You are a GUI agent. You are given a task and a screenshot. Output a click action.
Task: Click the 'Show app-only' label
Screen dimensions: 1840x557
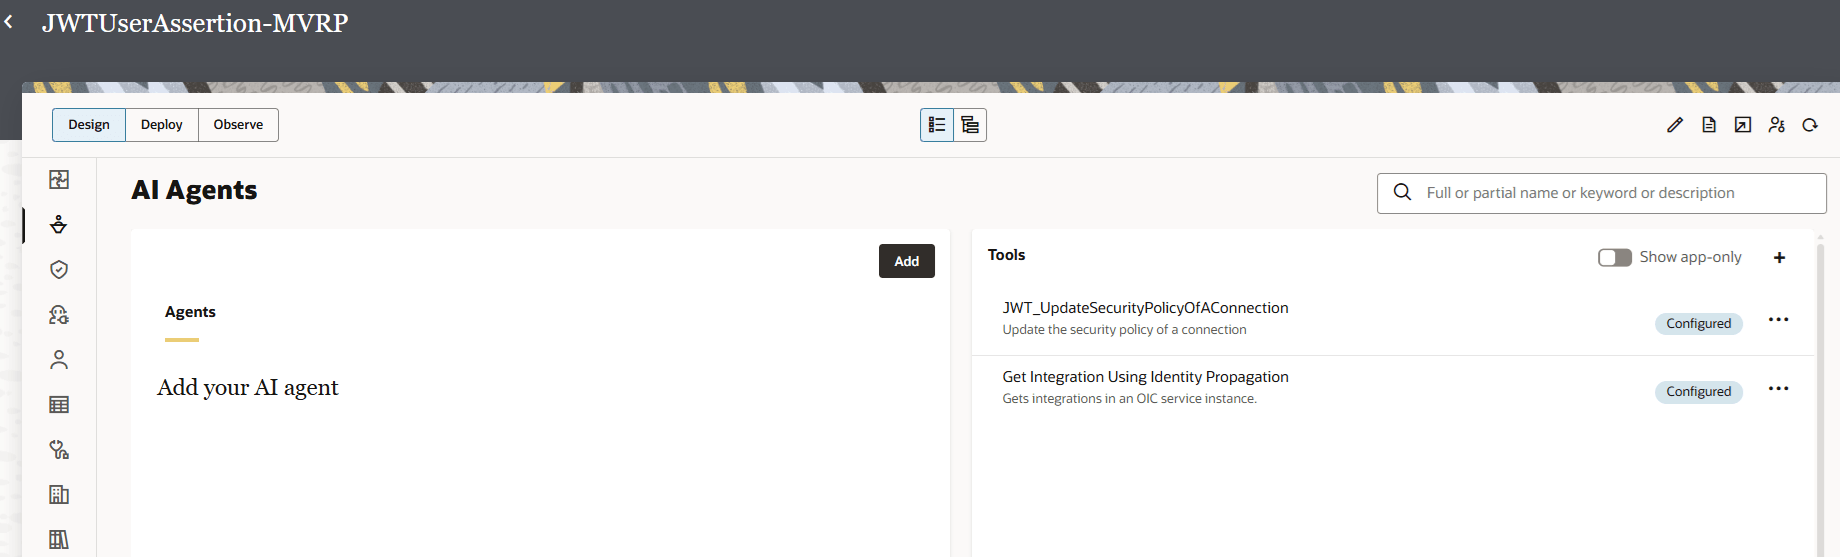(x=1690, y=258)
